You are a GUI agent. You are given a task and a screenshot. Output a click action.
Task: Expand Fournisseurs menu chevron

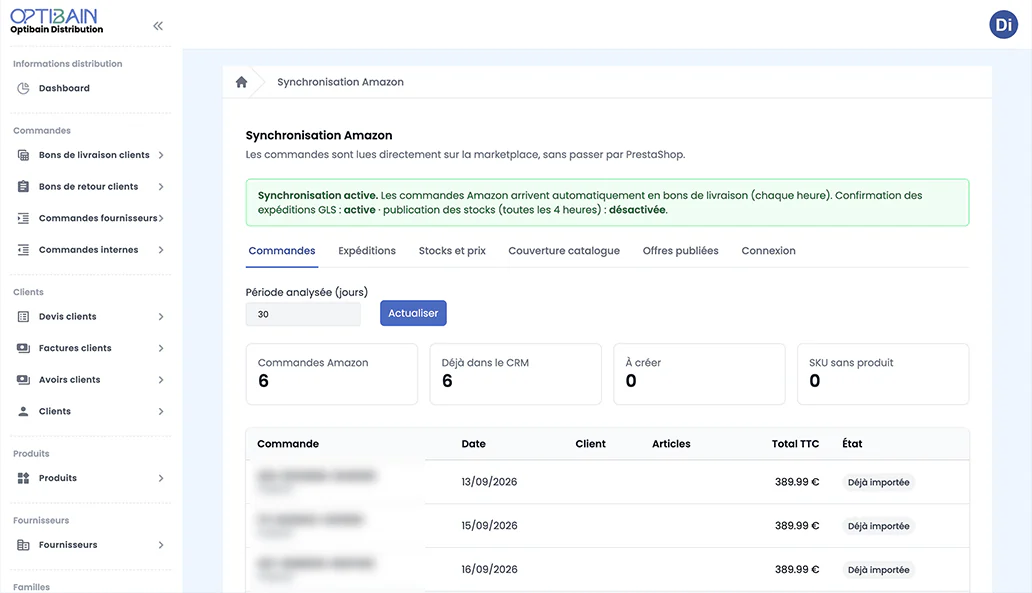[161, 545]
